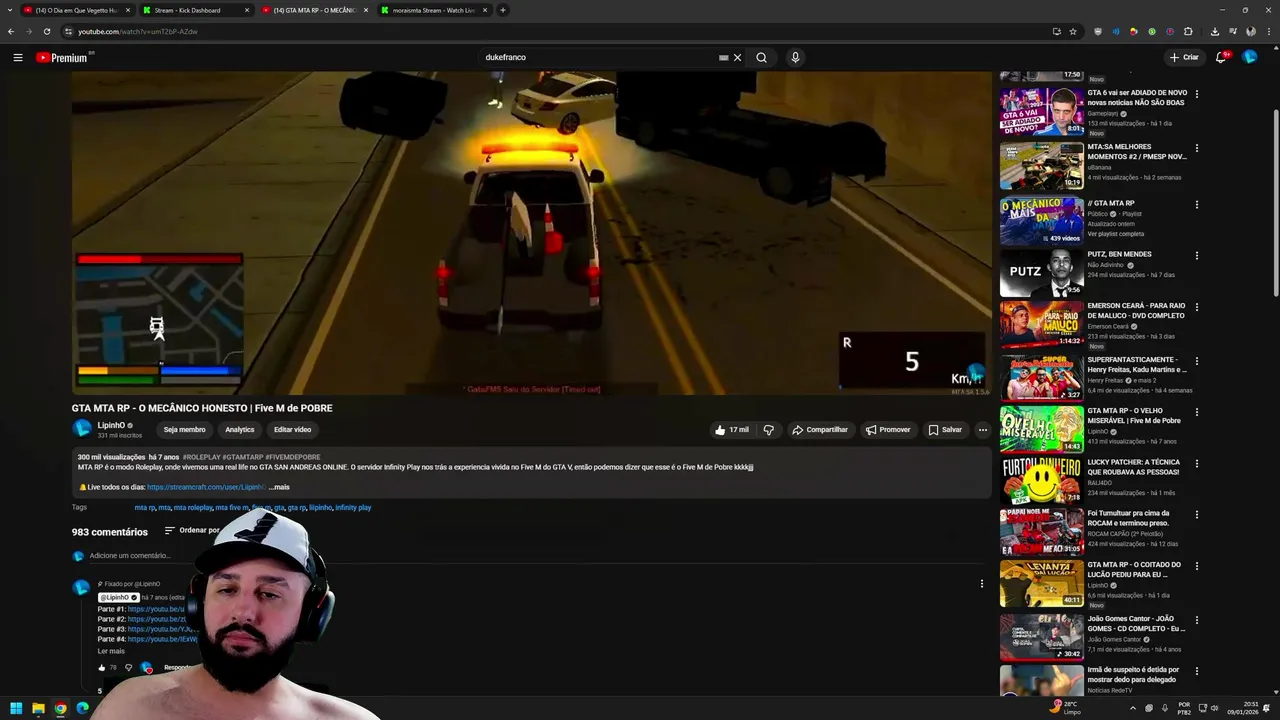
Task: Click the Editar vídeo button
Action: (293, 430)
